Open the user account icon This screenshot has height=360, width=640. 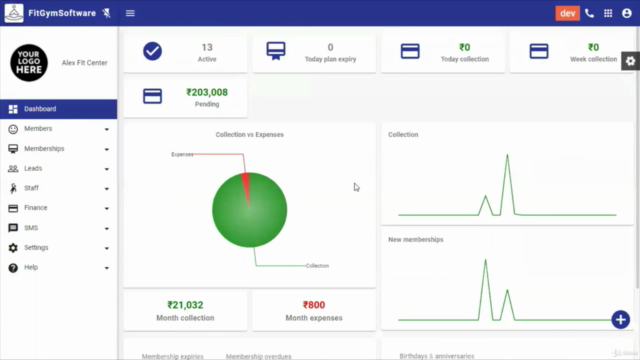[627, 13]
